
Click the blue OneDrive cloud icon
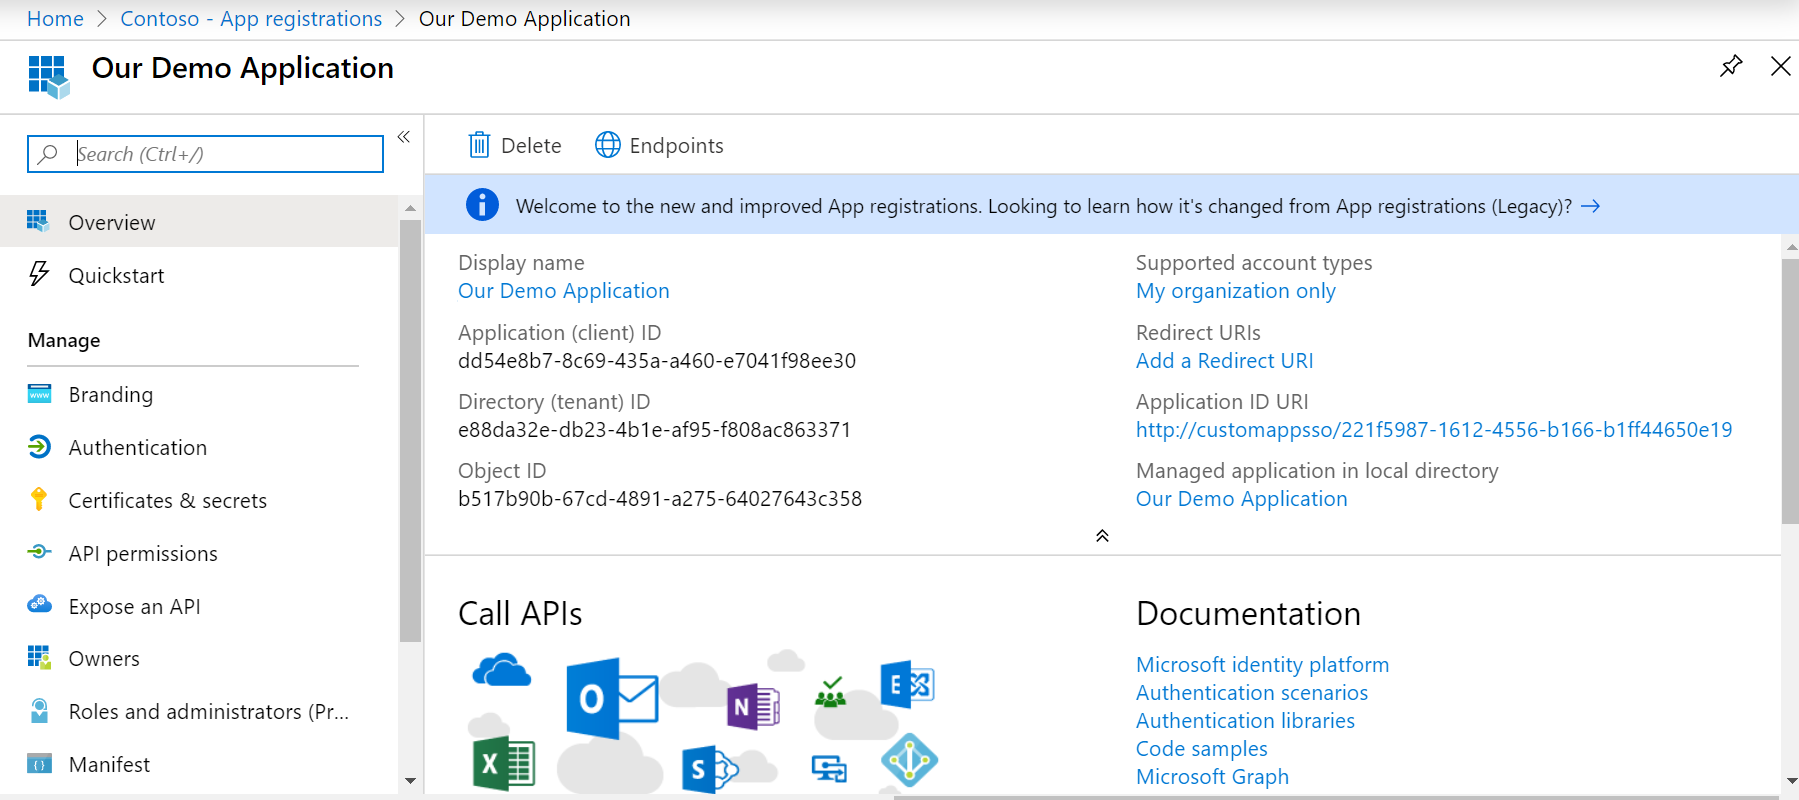[501, 670]
